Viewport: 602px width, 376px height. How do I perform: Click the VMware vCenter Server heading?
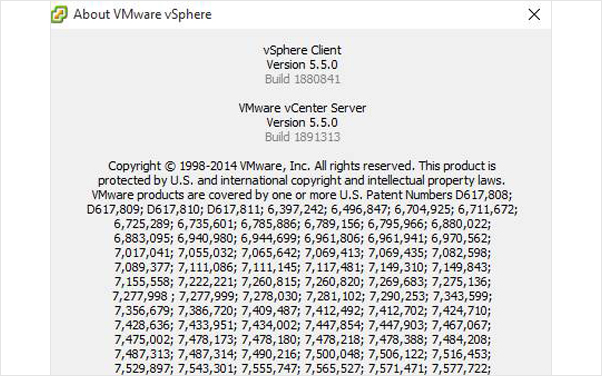302,108
